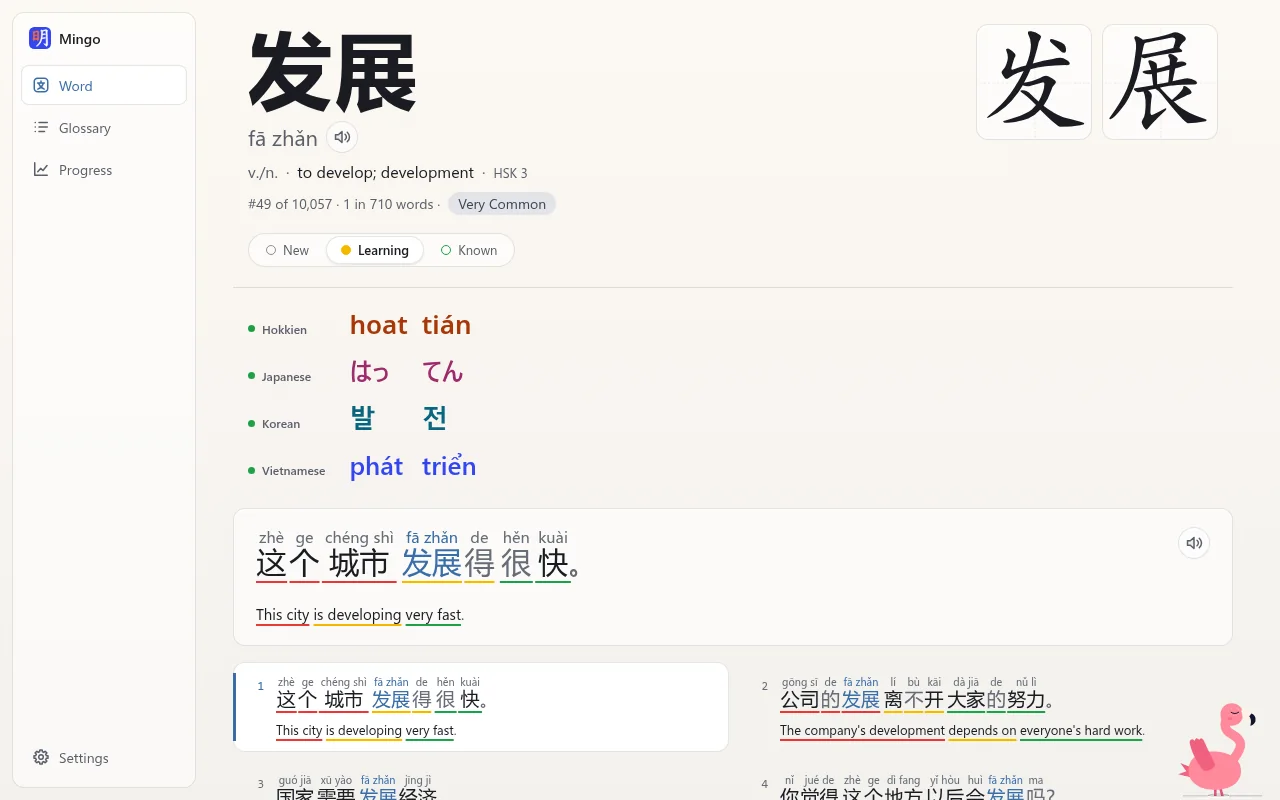Click the HSK 3 level label
Viewport: 1280px width, 800px height.
(510, 173)
